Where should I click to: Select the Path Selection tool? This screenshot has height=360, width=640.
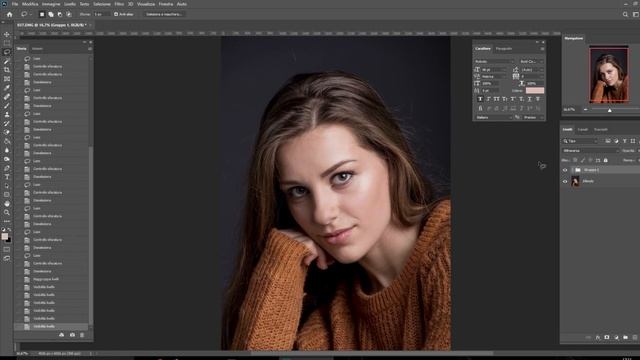coord(7,186)
